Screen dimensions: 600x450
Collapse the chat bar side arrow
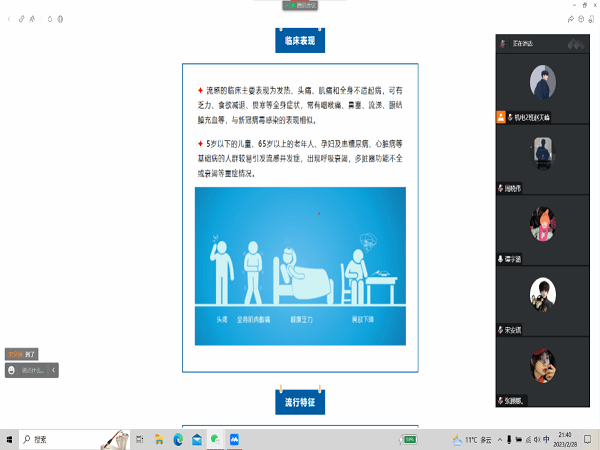(54, 370)
